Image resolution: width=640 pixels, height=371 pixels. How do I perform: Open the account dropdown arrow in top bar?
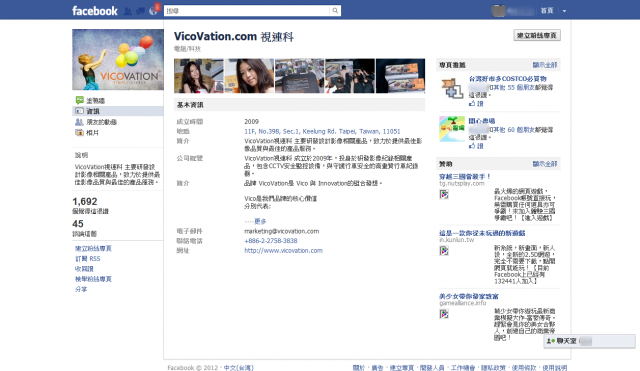click(x=564, y=11)
